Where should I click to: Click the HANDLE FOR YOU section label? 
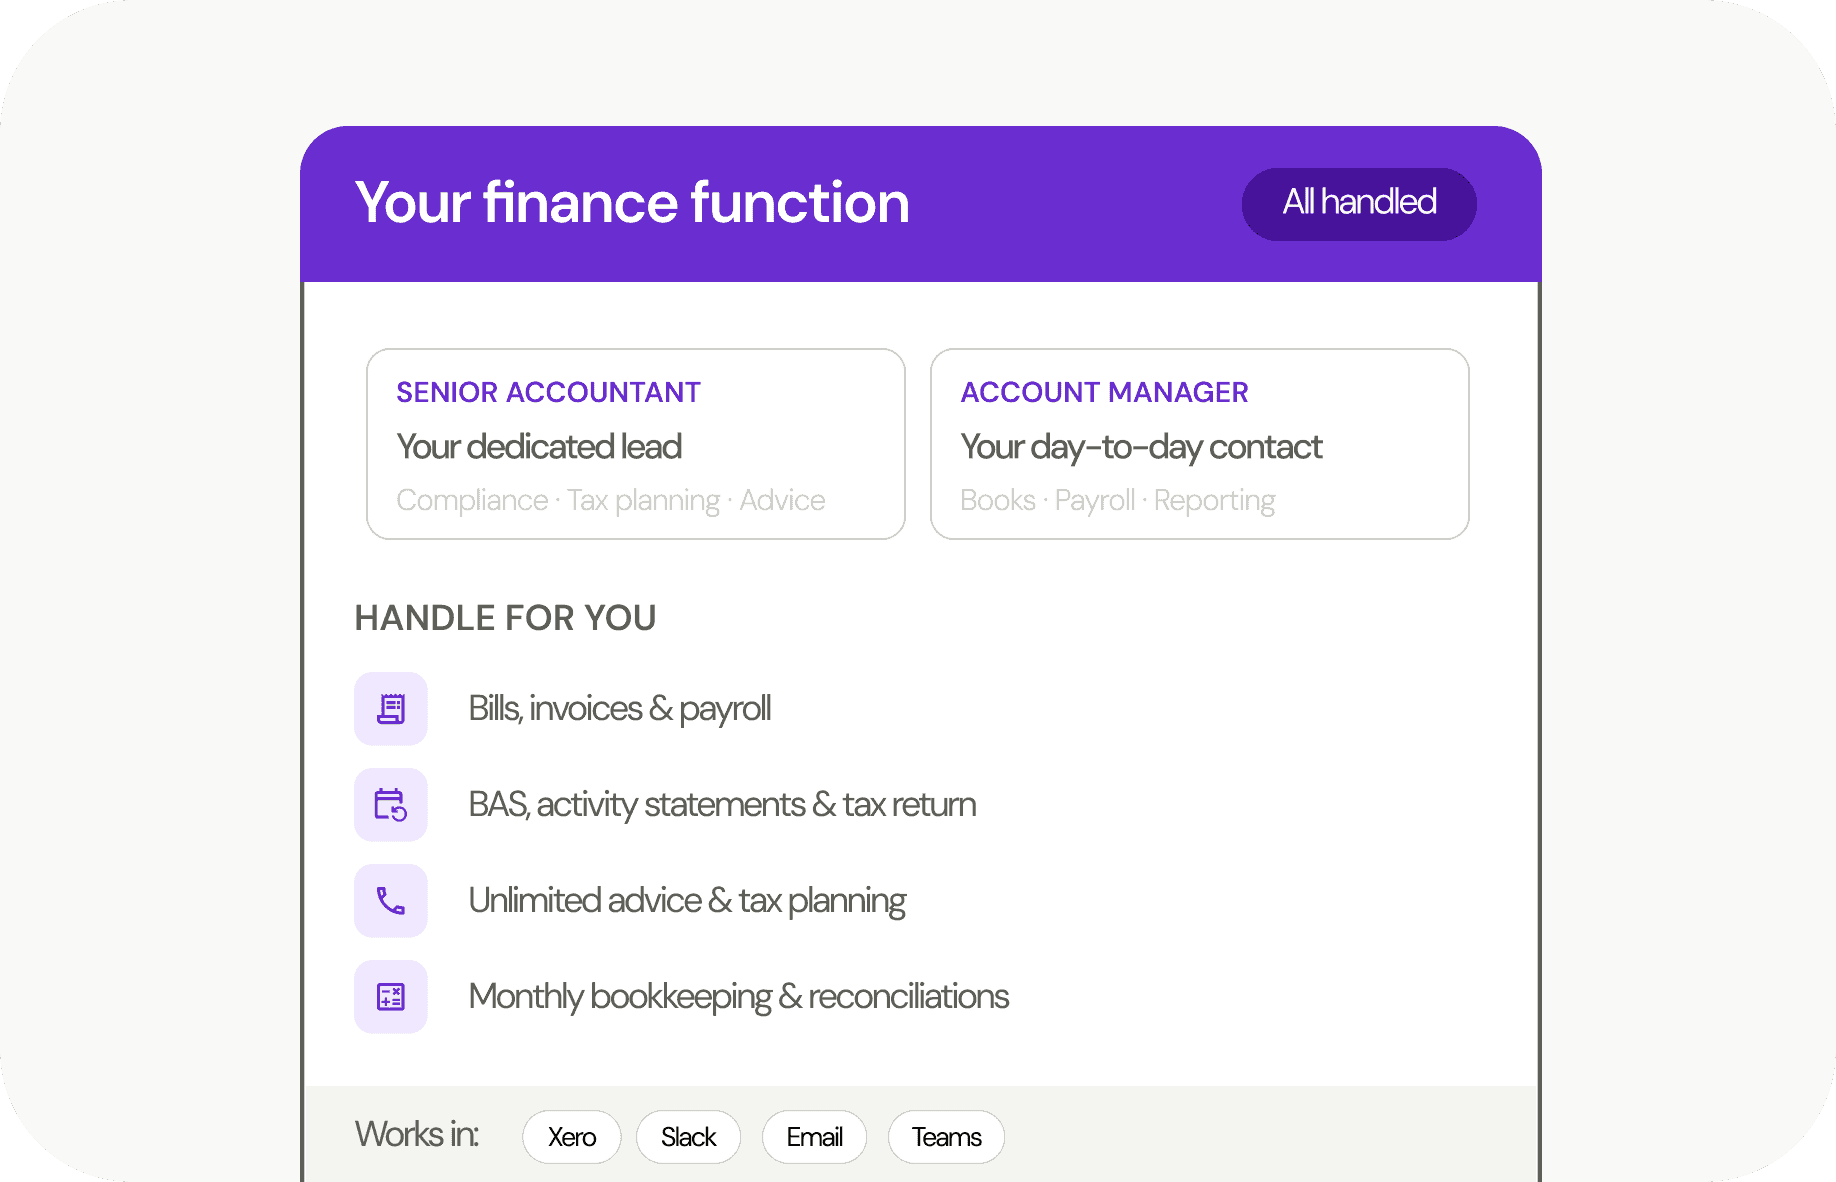[506, 618]
